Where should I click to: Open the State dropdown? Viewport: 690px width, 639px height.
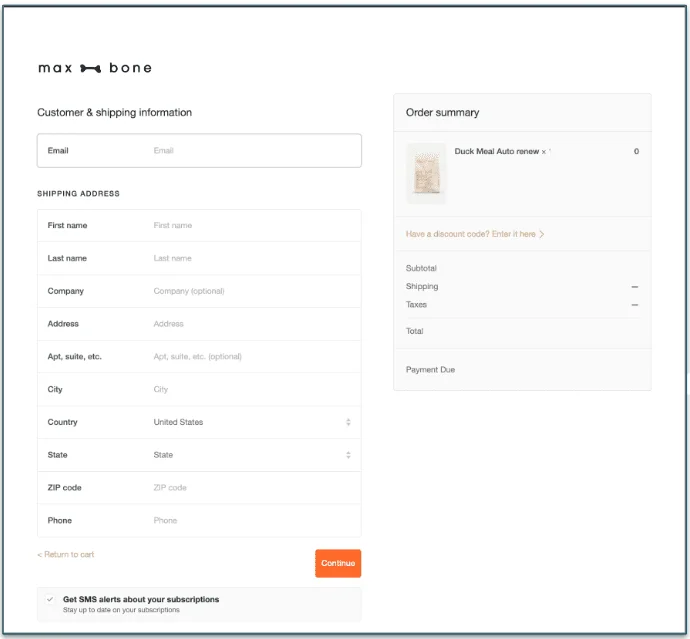[199, 455]
